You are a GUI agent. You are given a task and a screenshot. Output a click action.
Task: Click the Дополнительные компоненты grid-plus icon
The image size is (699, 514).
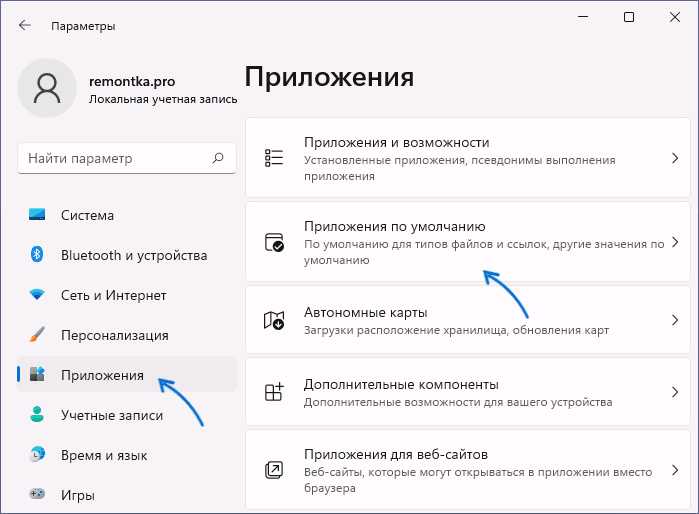274,392
